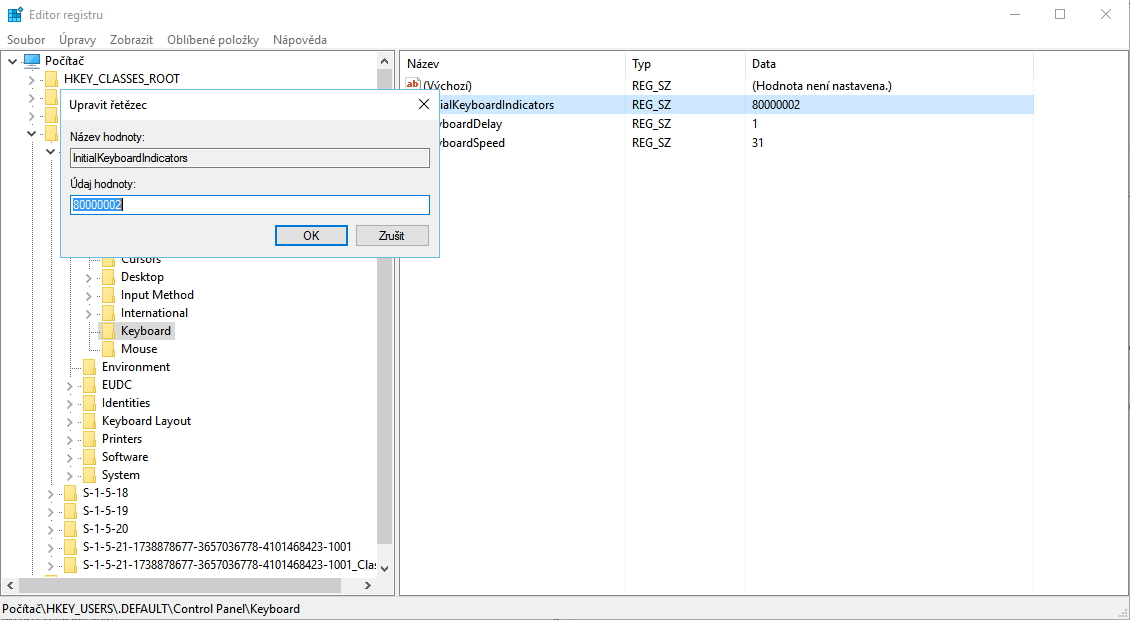Click the tree scrollbar up arrow
This screenshot has height=620, width=1130.
pos(385,61)
